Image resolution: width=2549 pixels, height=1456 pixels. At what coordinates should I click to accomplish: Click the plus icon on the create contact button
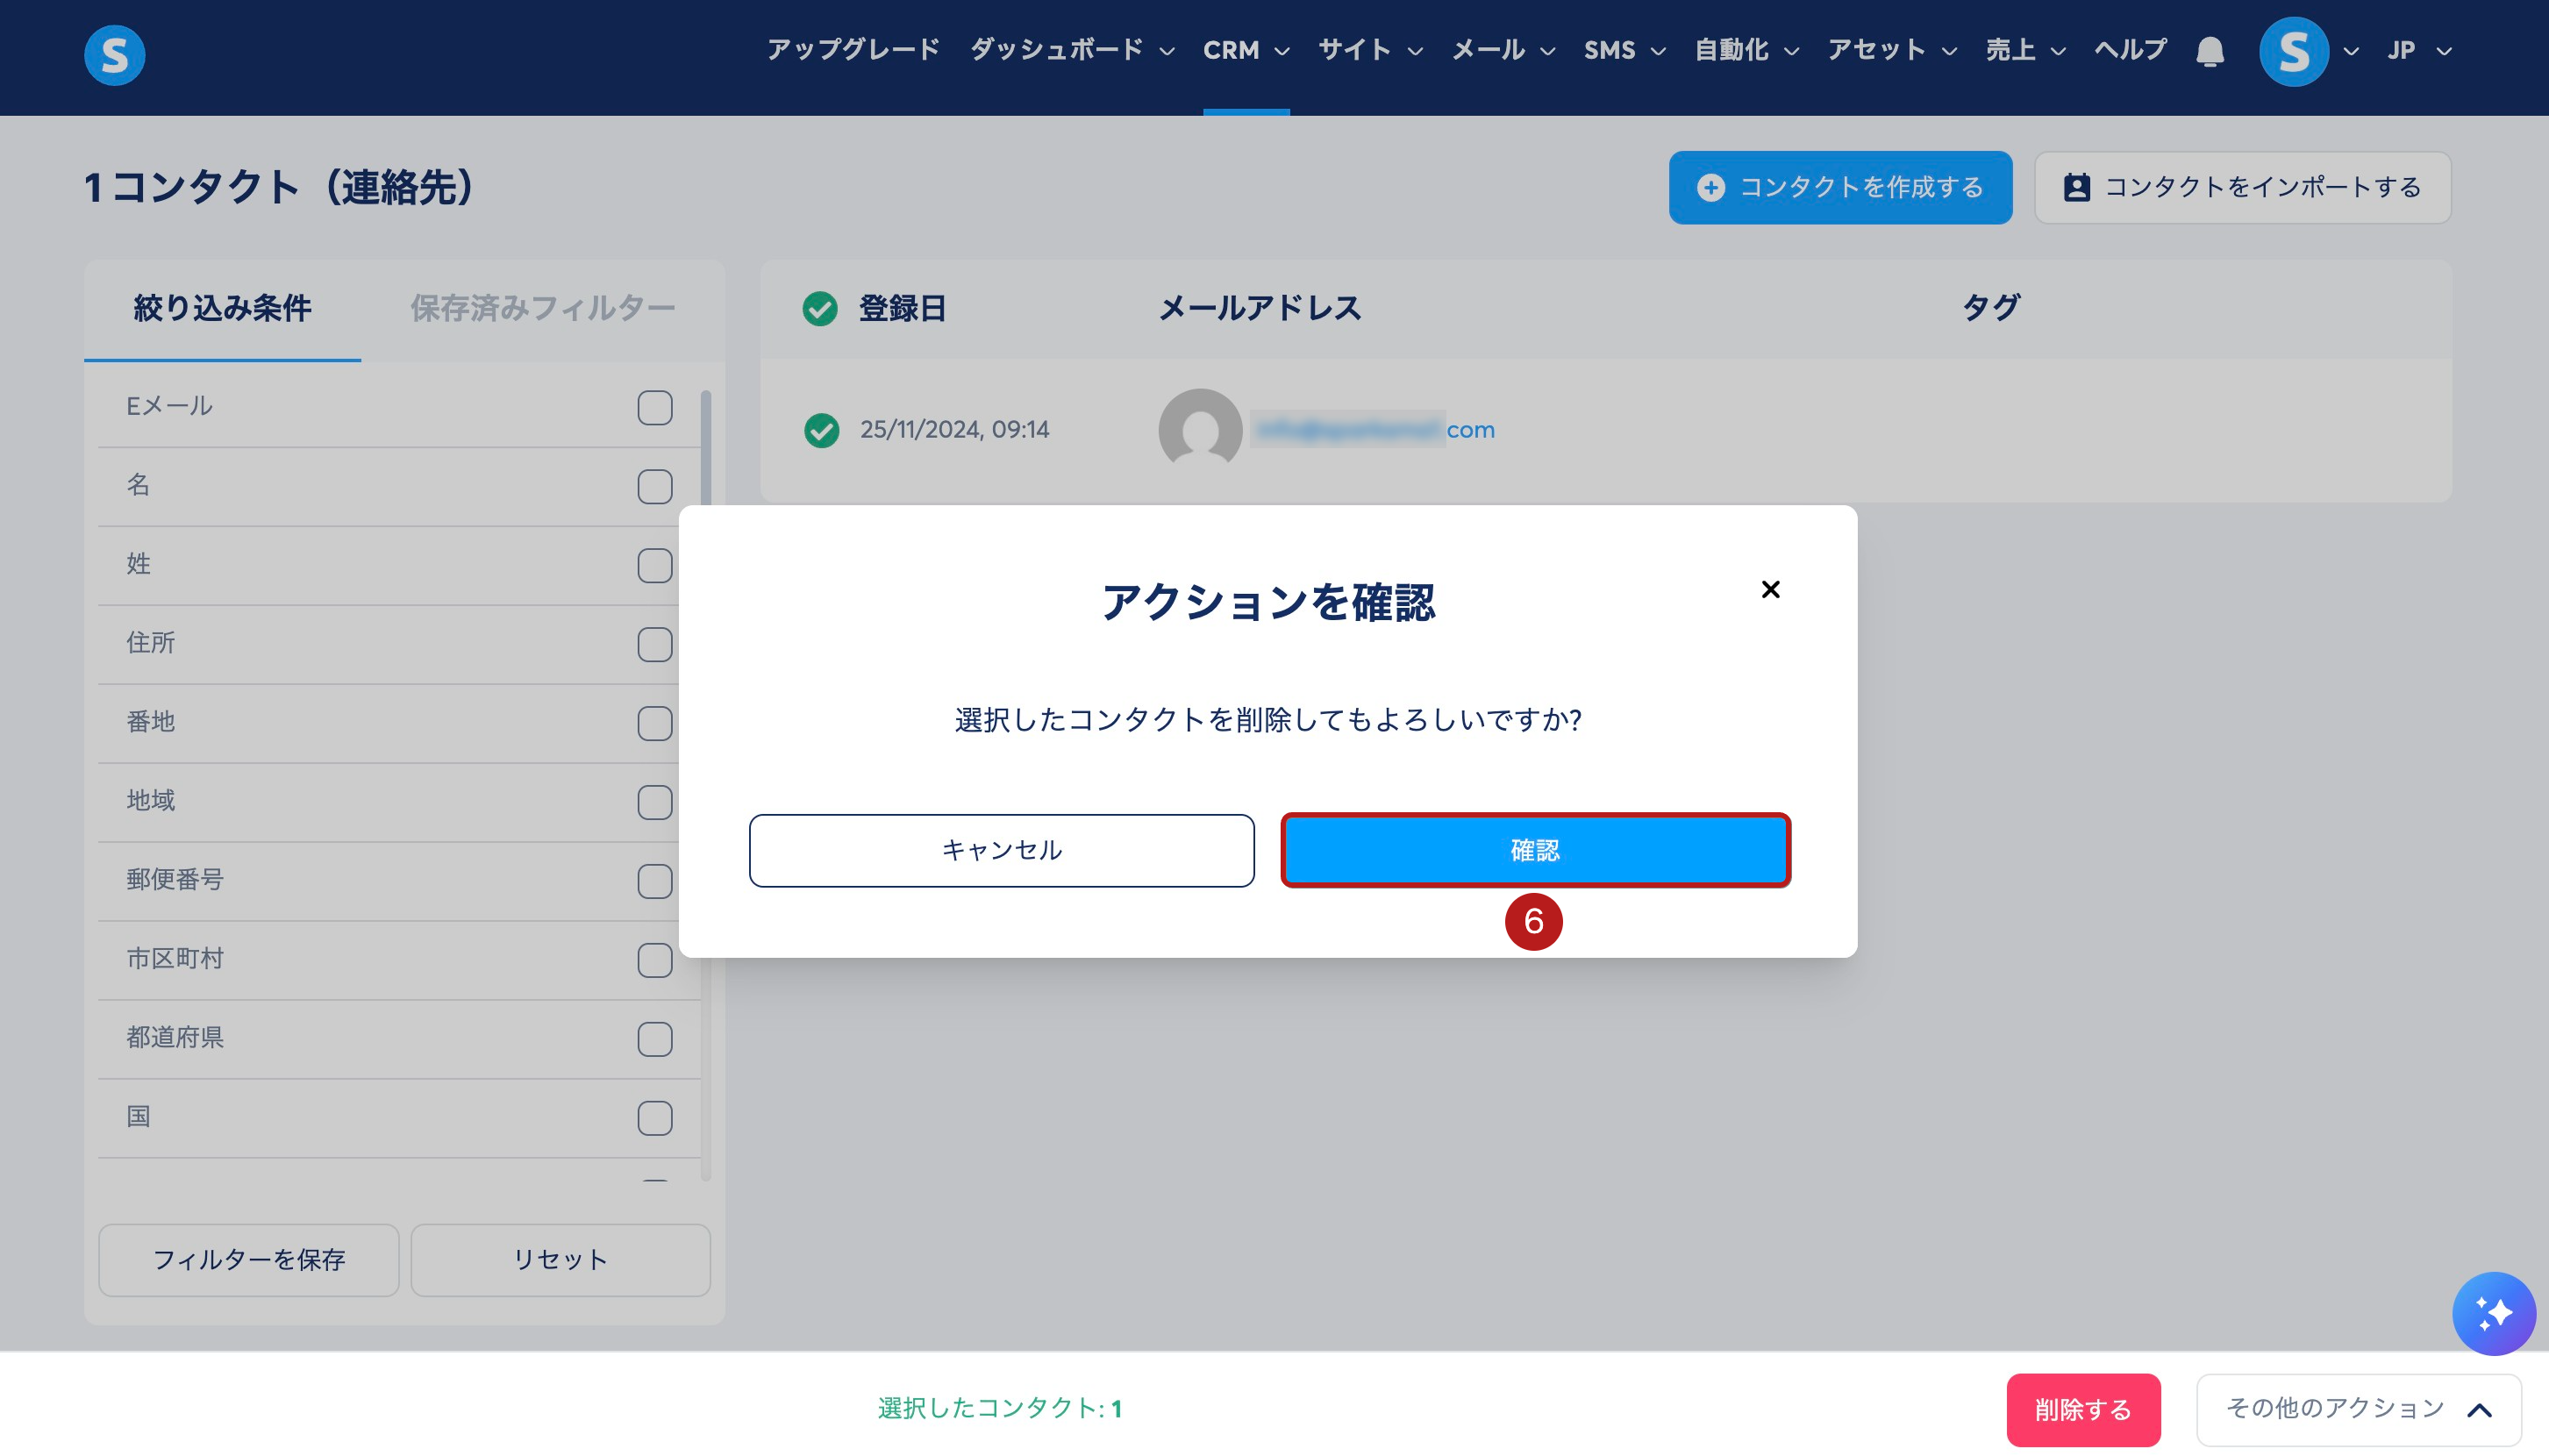1710,187
